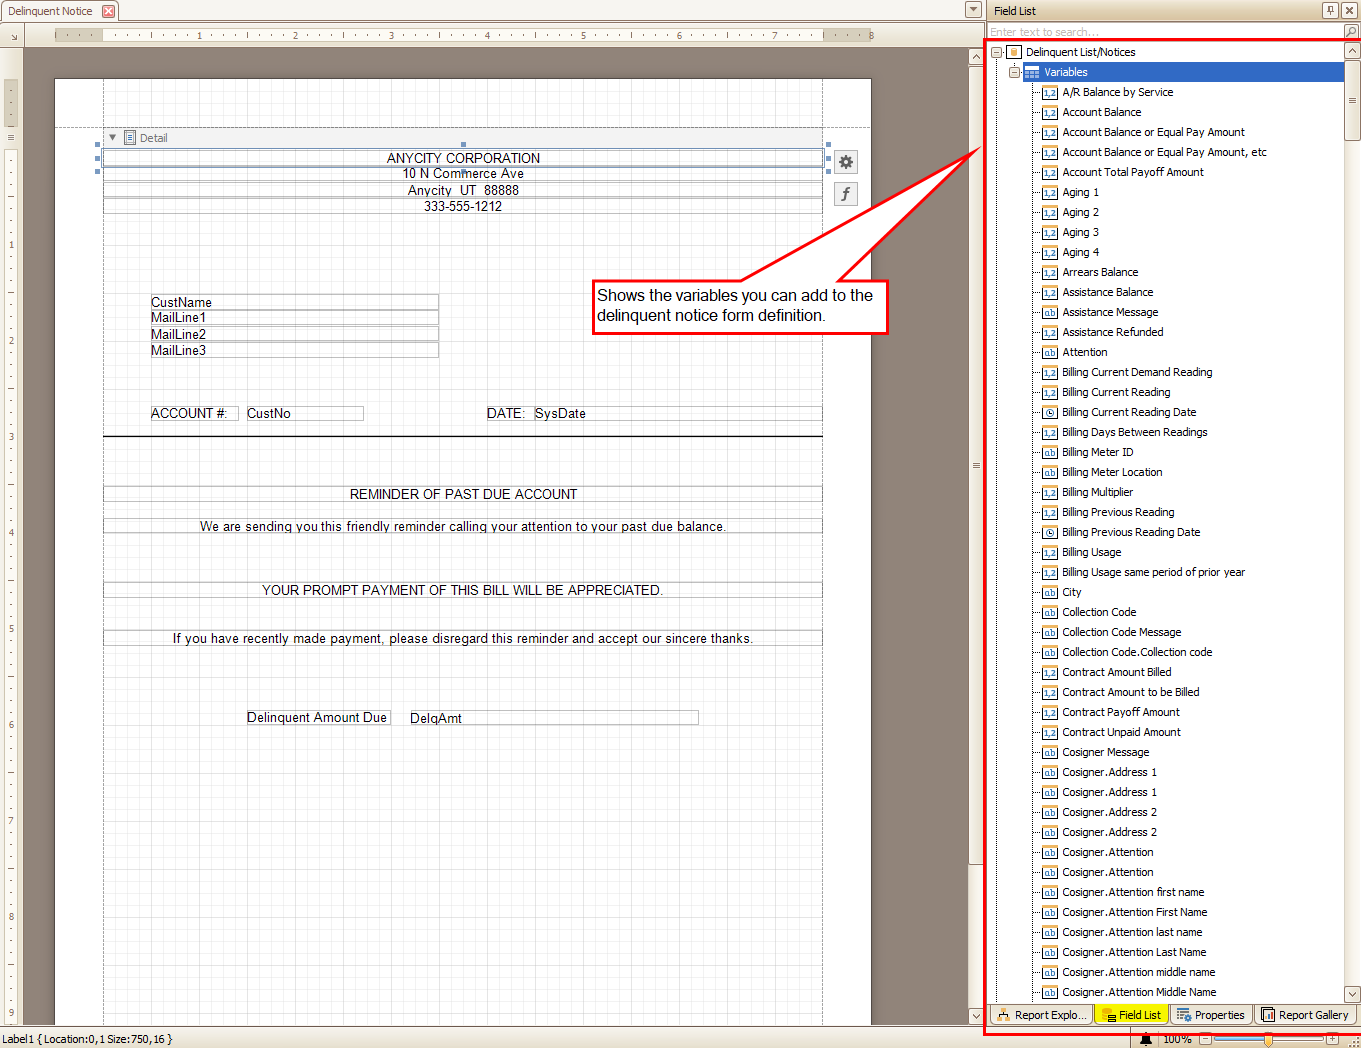Switch to the Properties tab
The height and width of the screenshot is (1048, 1361).
(1211, 1015)
